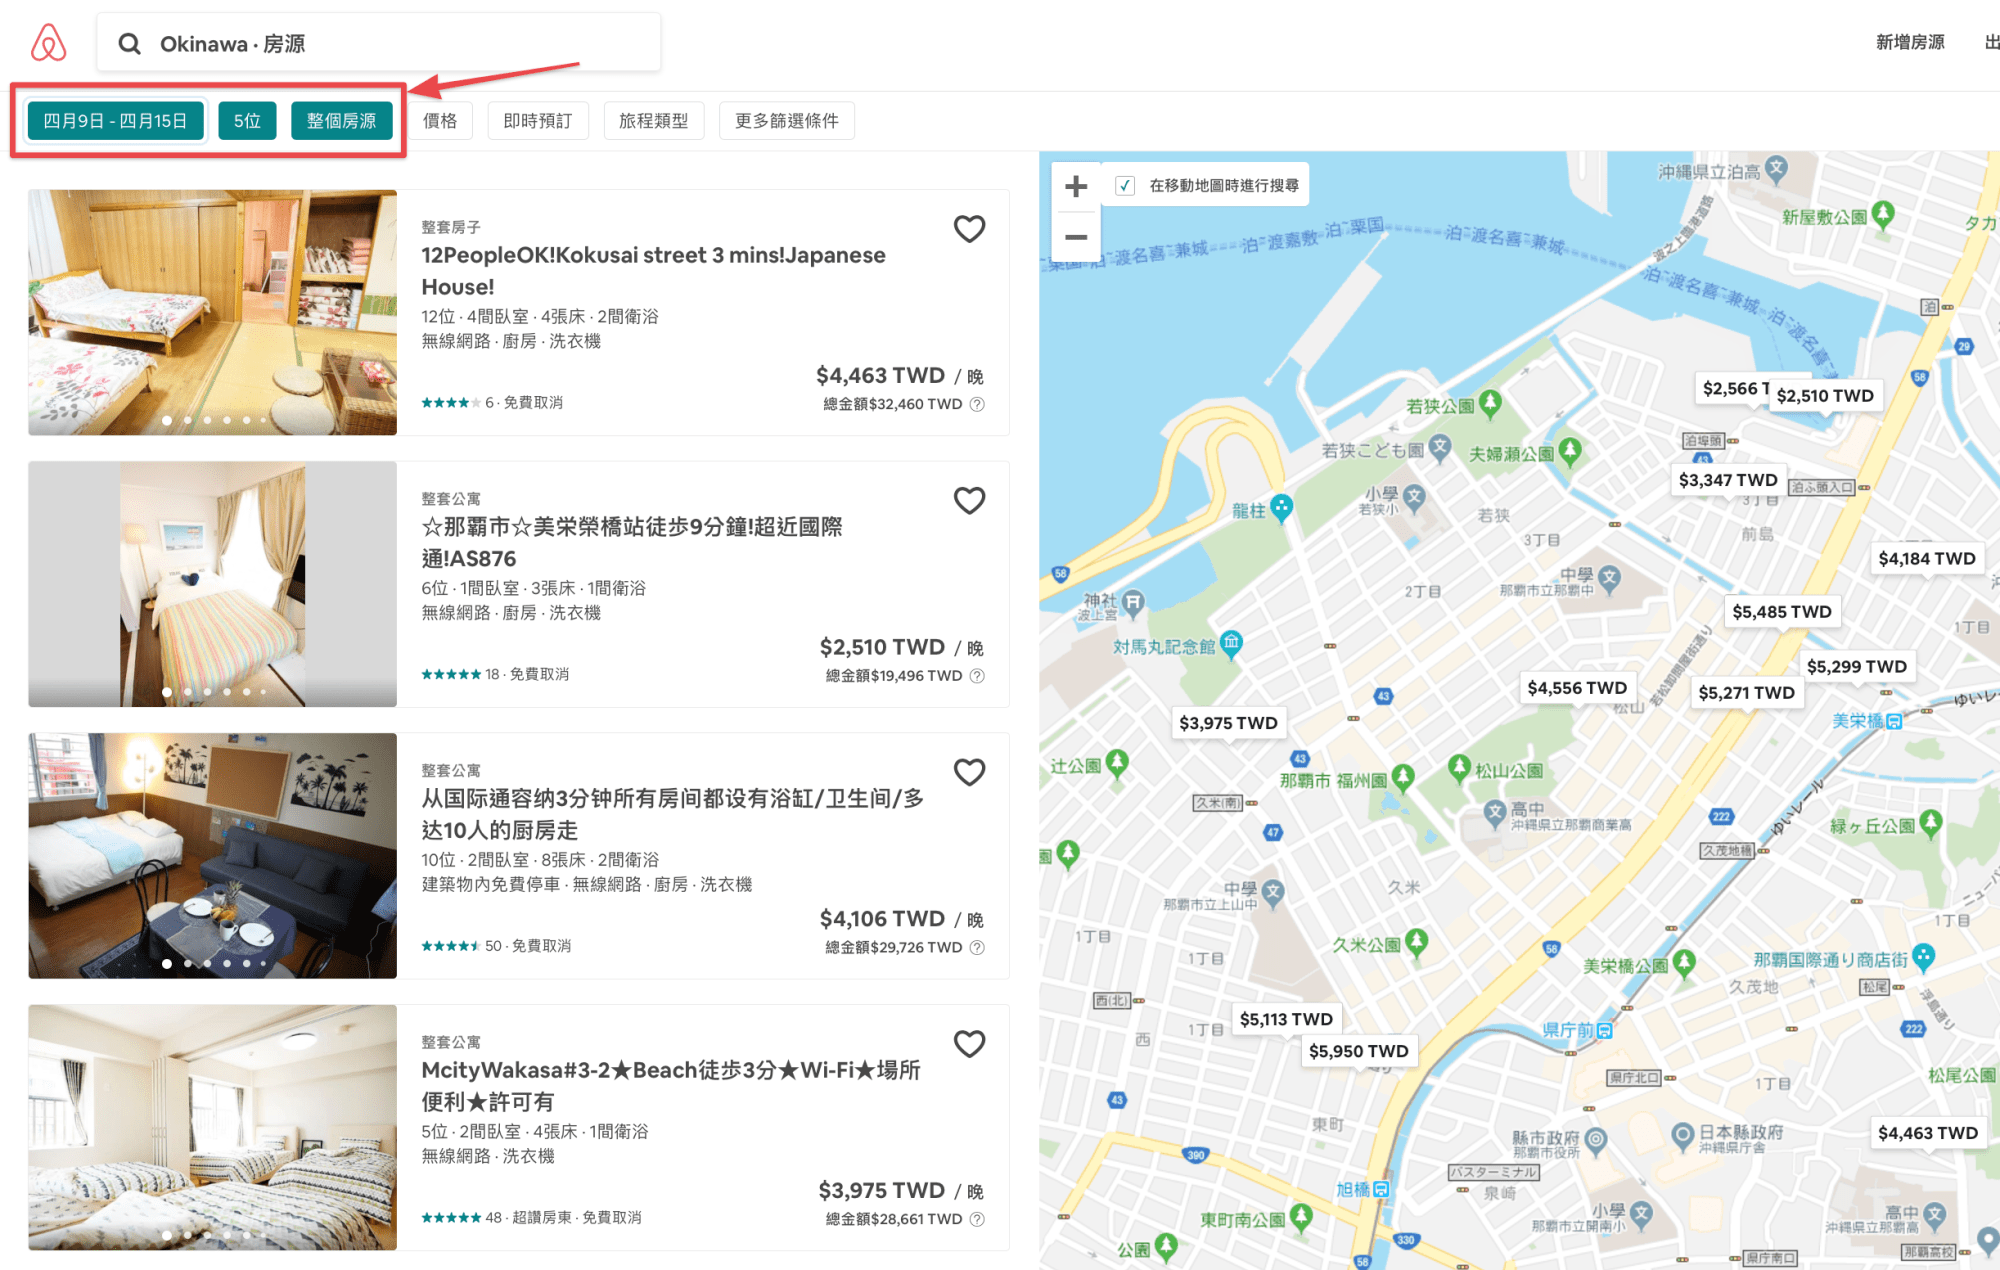Click the $3,347 TWD map price pin
The image size is (2000, 1270).
click(1728, 480)
